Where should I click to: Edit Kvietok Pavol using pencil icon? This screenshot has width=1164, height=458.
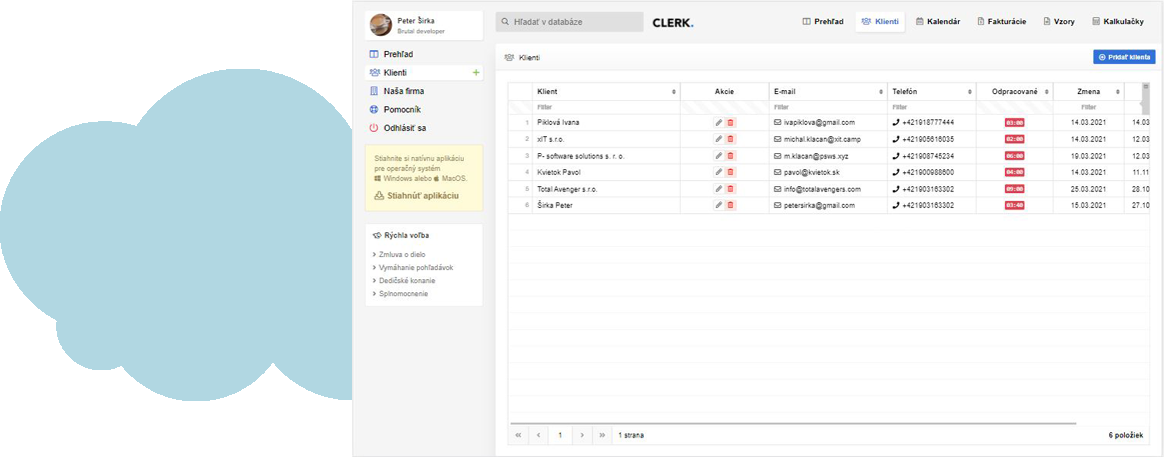click(718, 172)
